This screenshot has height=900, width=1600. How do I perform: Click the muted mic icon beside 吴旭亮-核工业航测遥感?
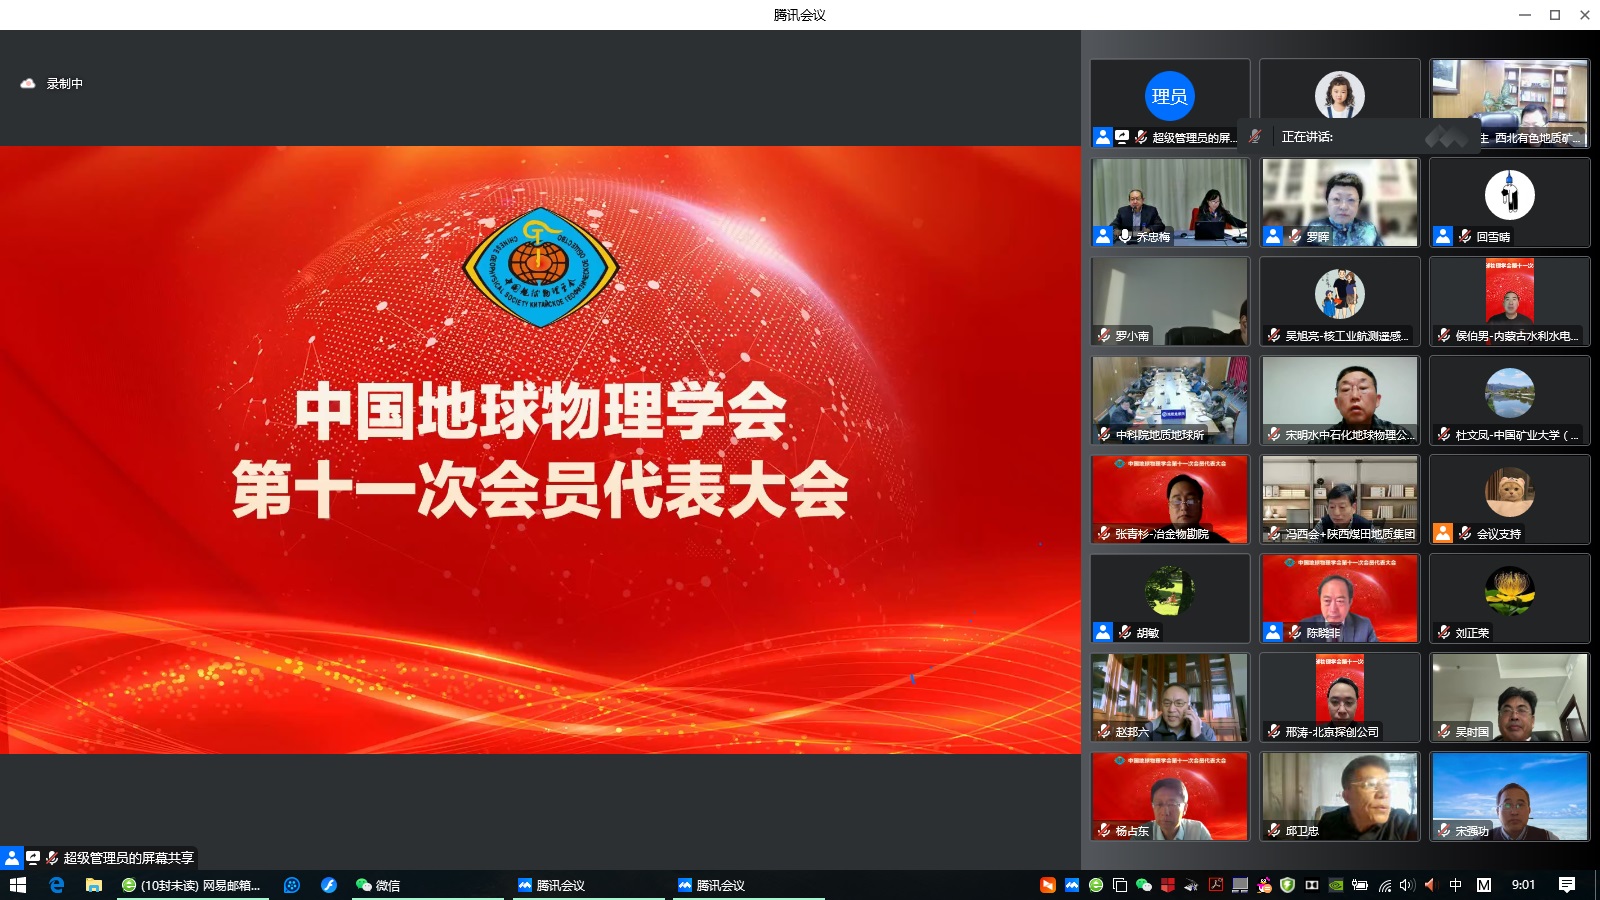1274,335
